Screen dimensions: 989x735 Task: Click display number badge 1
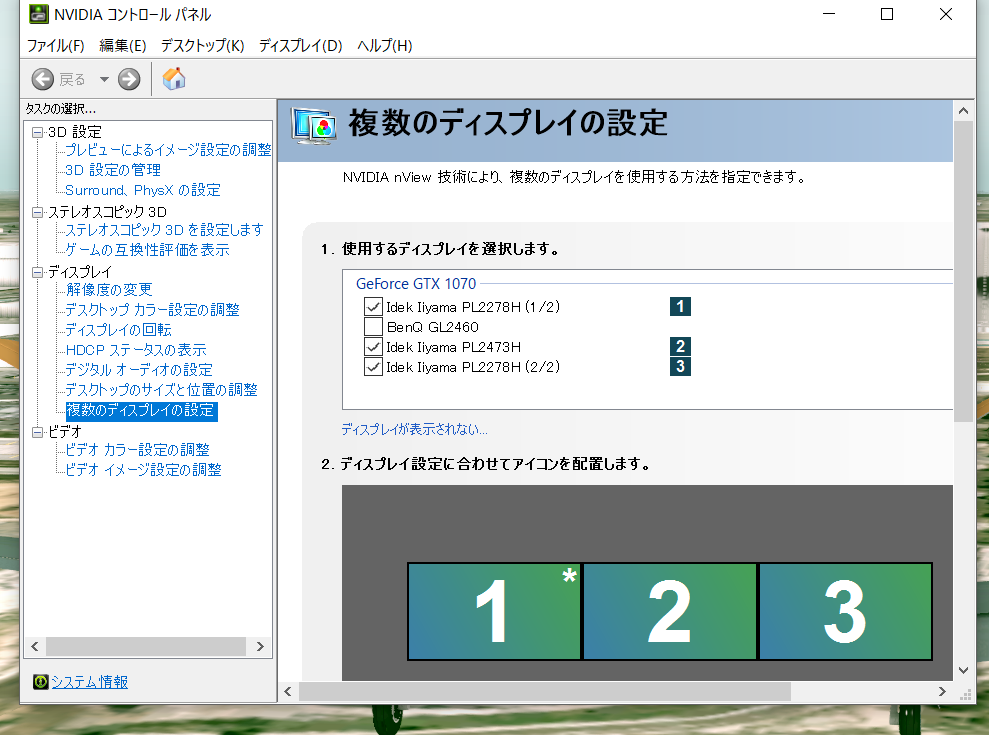680,307
